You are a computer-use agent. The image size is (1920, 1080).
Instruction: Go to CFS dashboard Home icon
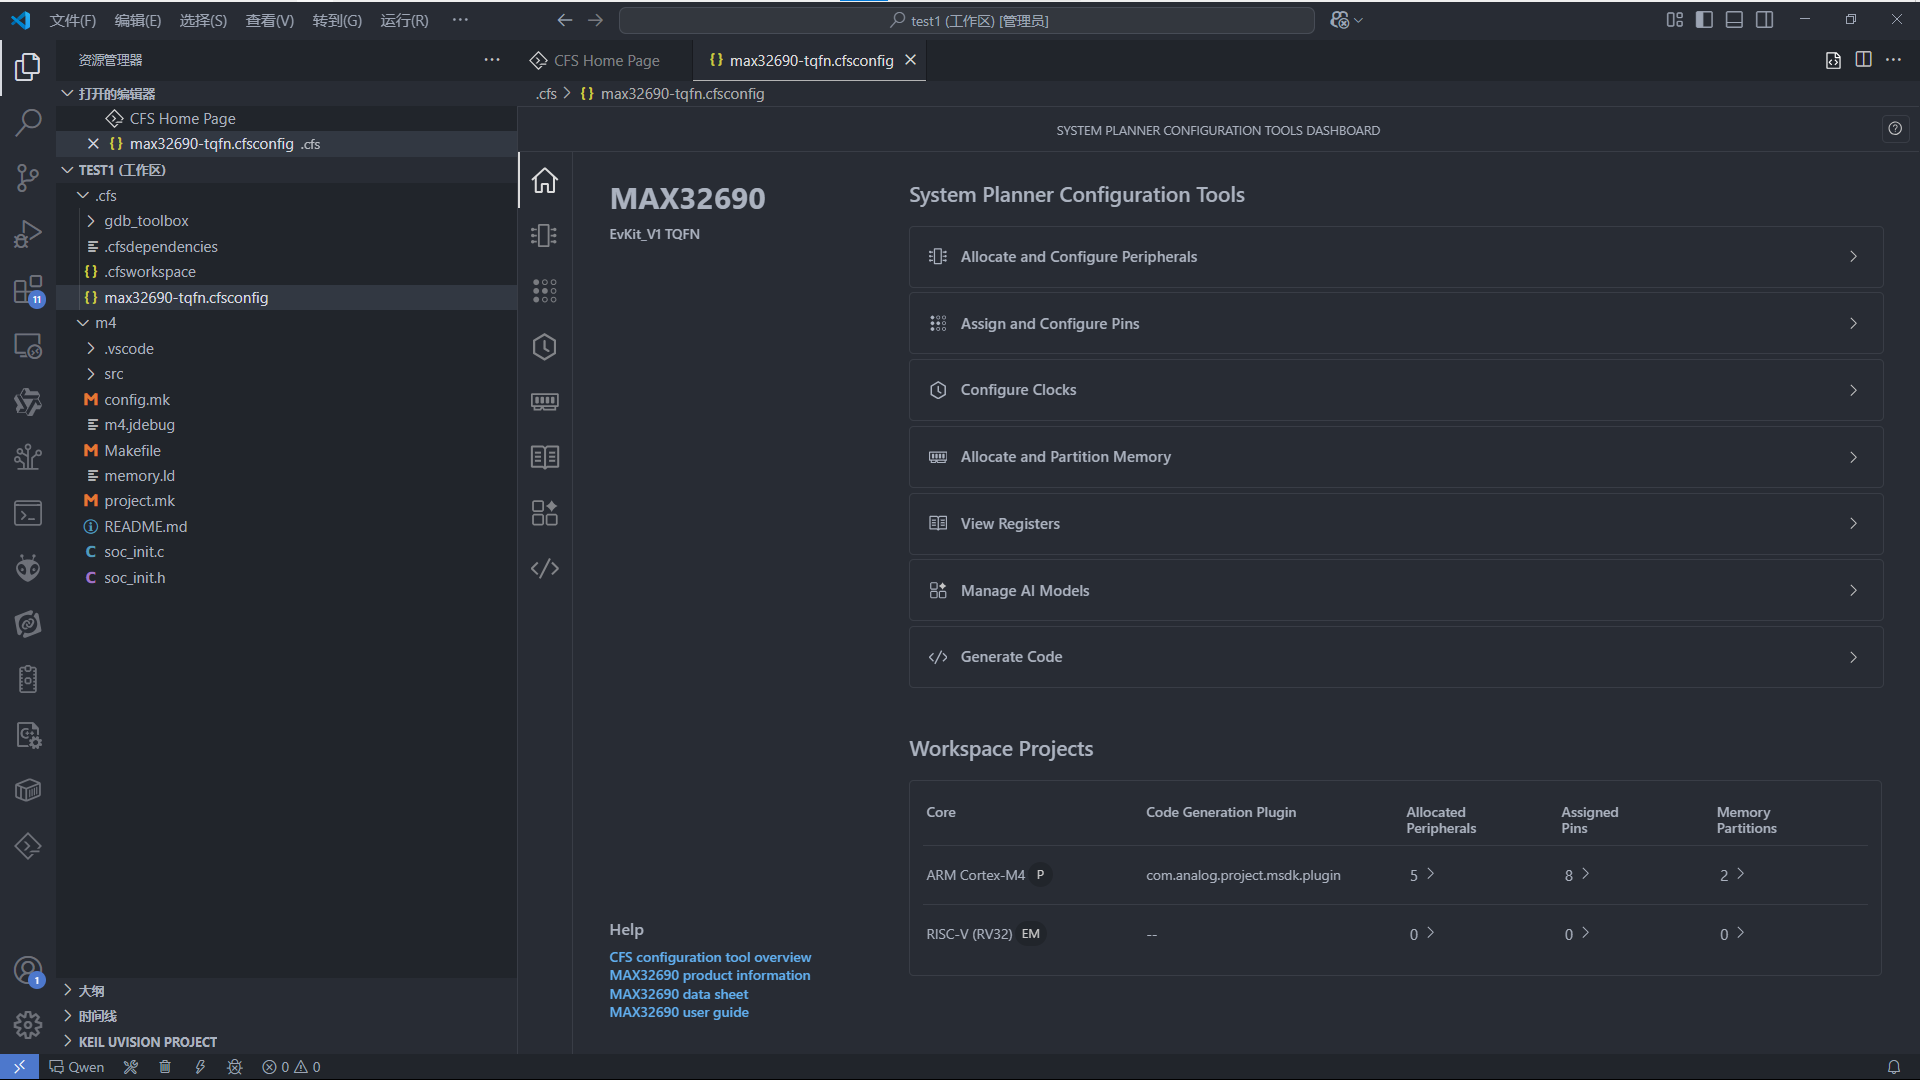pos(545,180)
